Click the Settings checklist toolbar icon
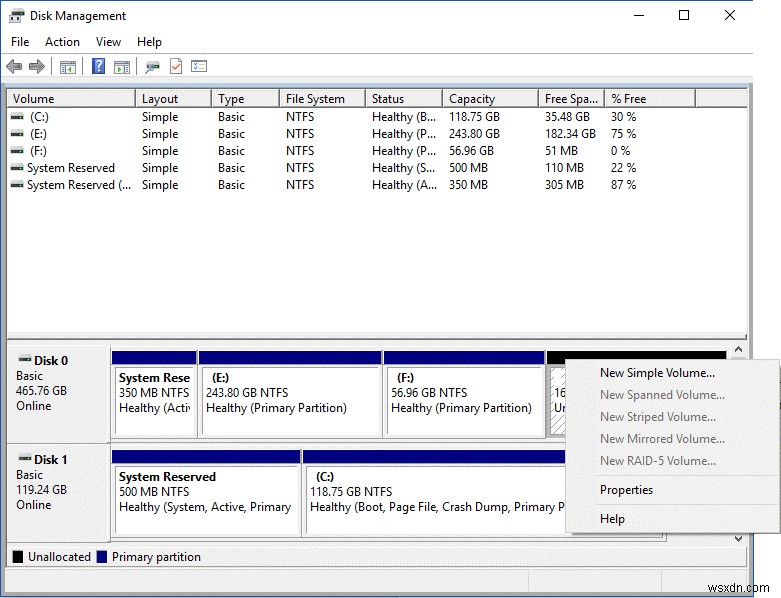The width and height of the screenshot is (781, 598). tap(199, 66)
